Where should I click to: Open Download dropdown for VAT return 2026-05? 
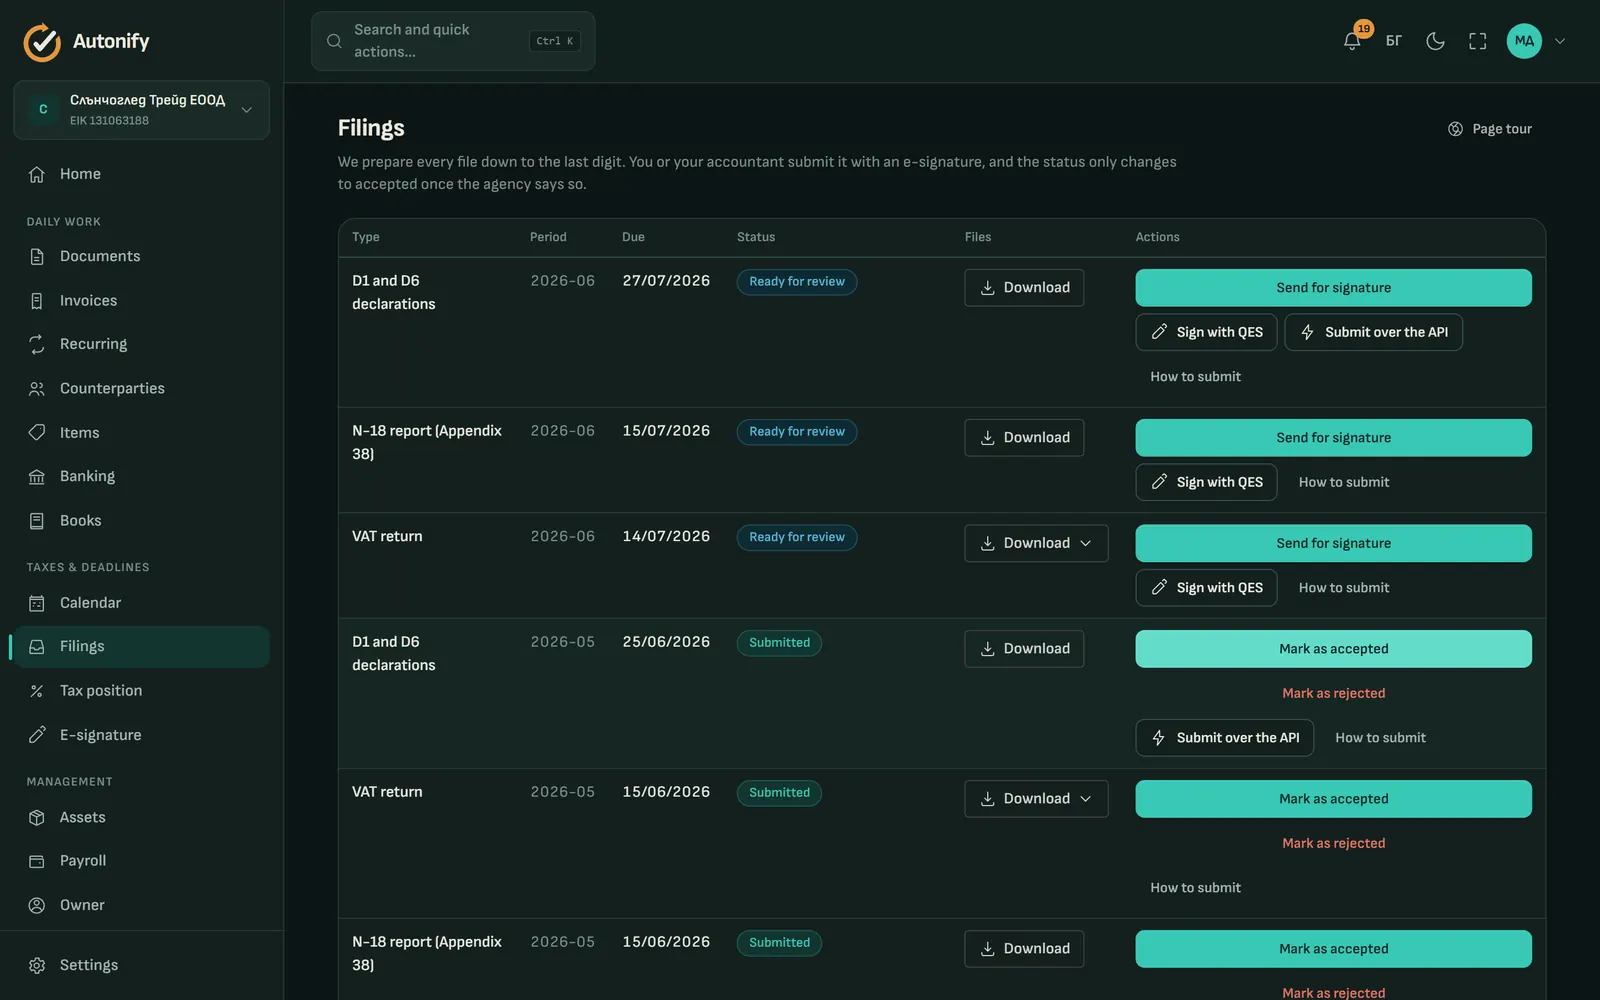click(x=1036, y=799)
